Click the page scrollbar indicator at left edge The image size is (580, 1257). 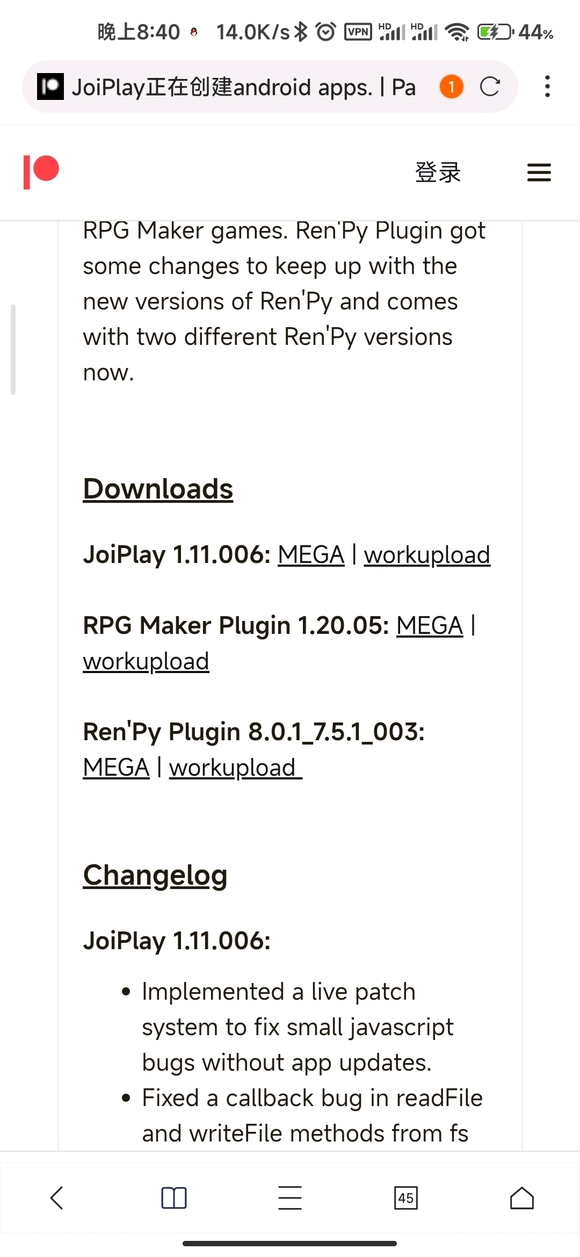pyautogui.click(x=13, y=350)
